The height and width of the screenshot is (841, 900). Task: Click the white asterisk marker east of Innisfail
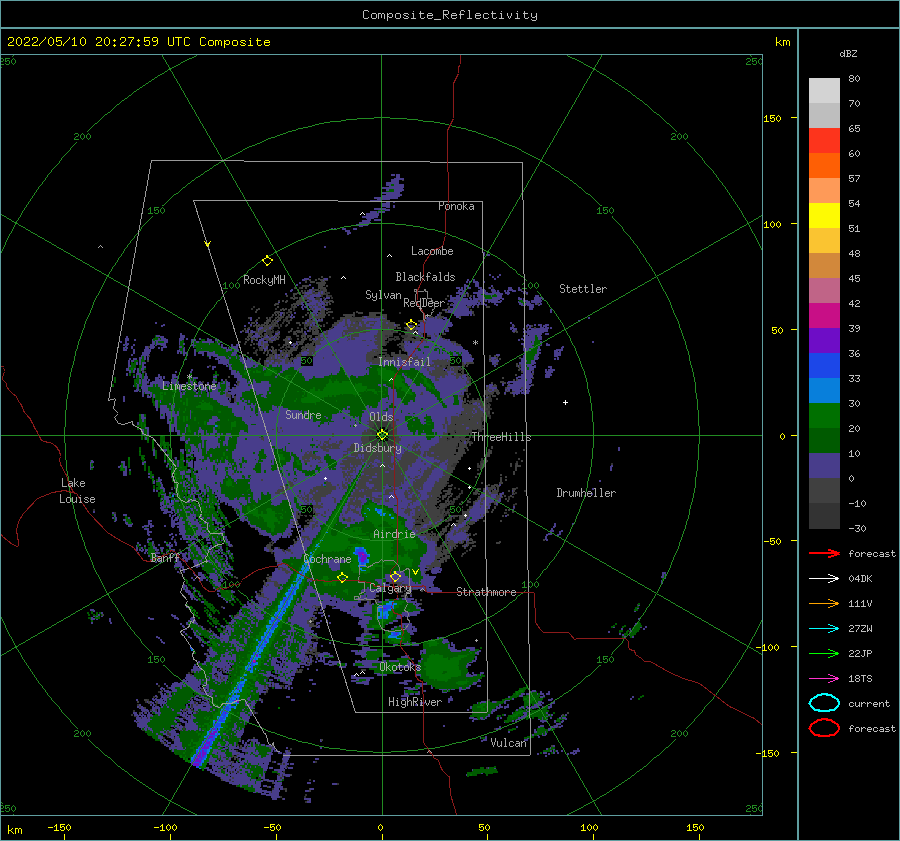[475, 343]
